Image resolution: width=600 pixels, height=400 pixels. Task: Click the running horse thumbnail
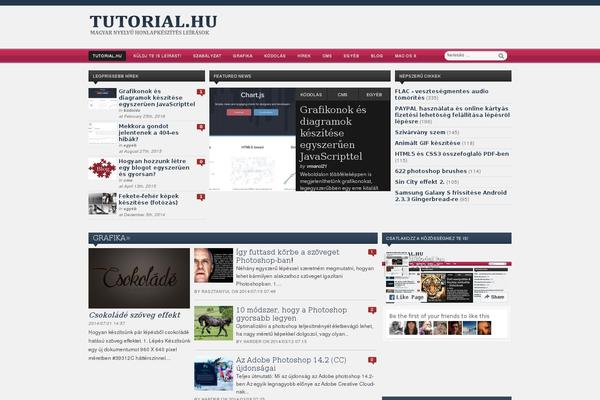[213, 323]
